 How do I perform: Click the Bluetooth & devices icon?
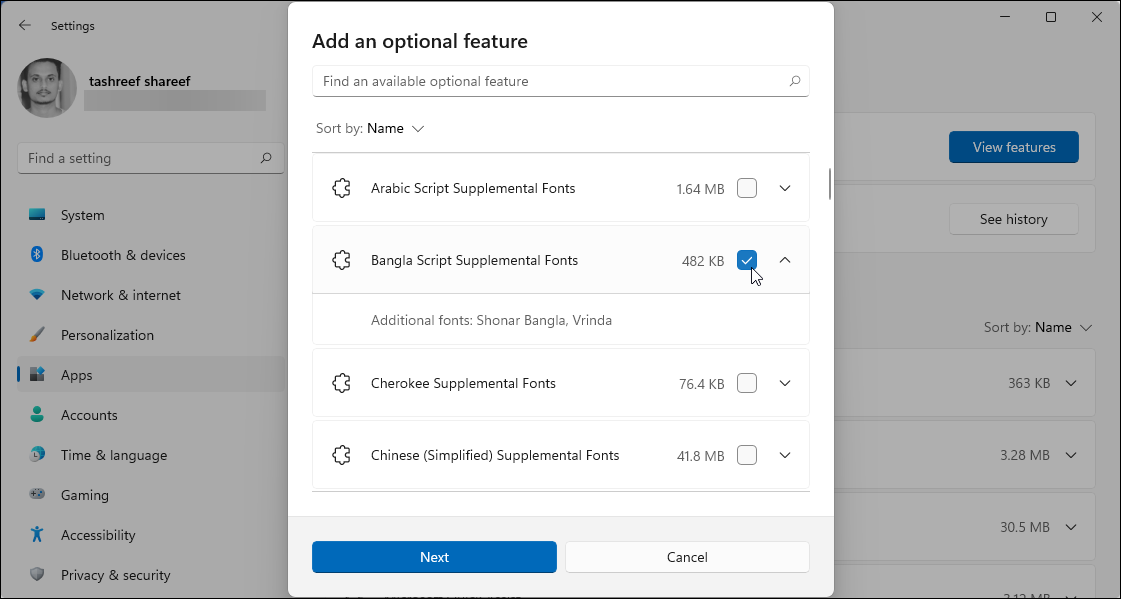[37, 255]
